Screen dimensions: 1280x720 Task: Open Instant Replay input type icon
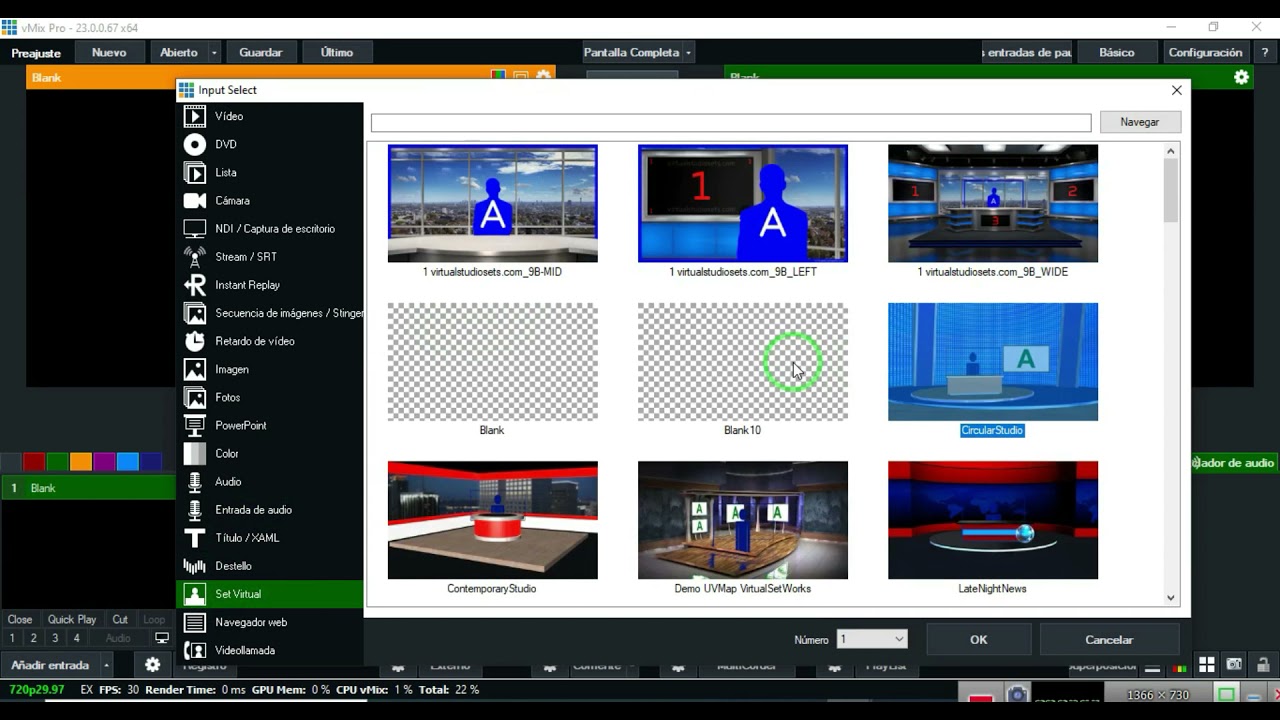click(x=195, y=285)
